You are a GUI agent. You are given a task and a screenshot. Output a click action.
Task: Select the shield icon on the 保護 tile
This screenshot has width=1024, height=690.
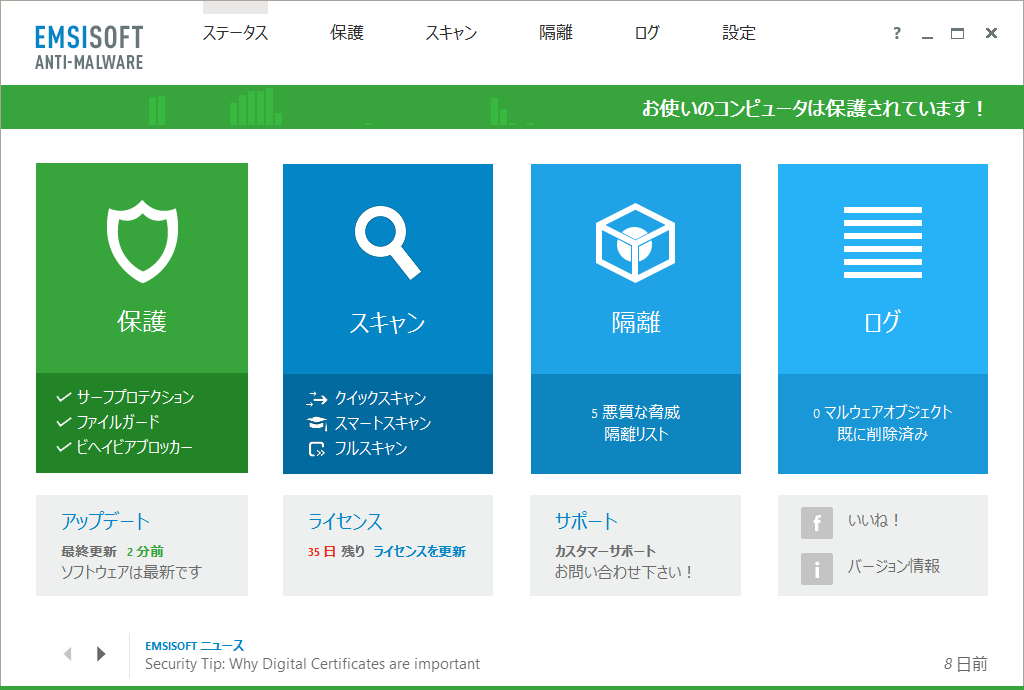(x=141, y=238)
